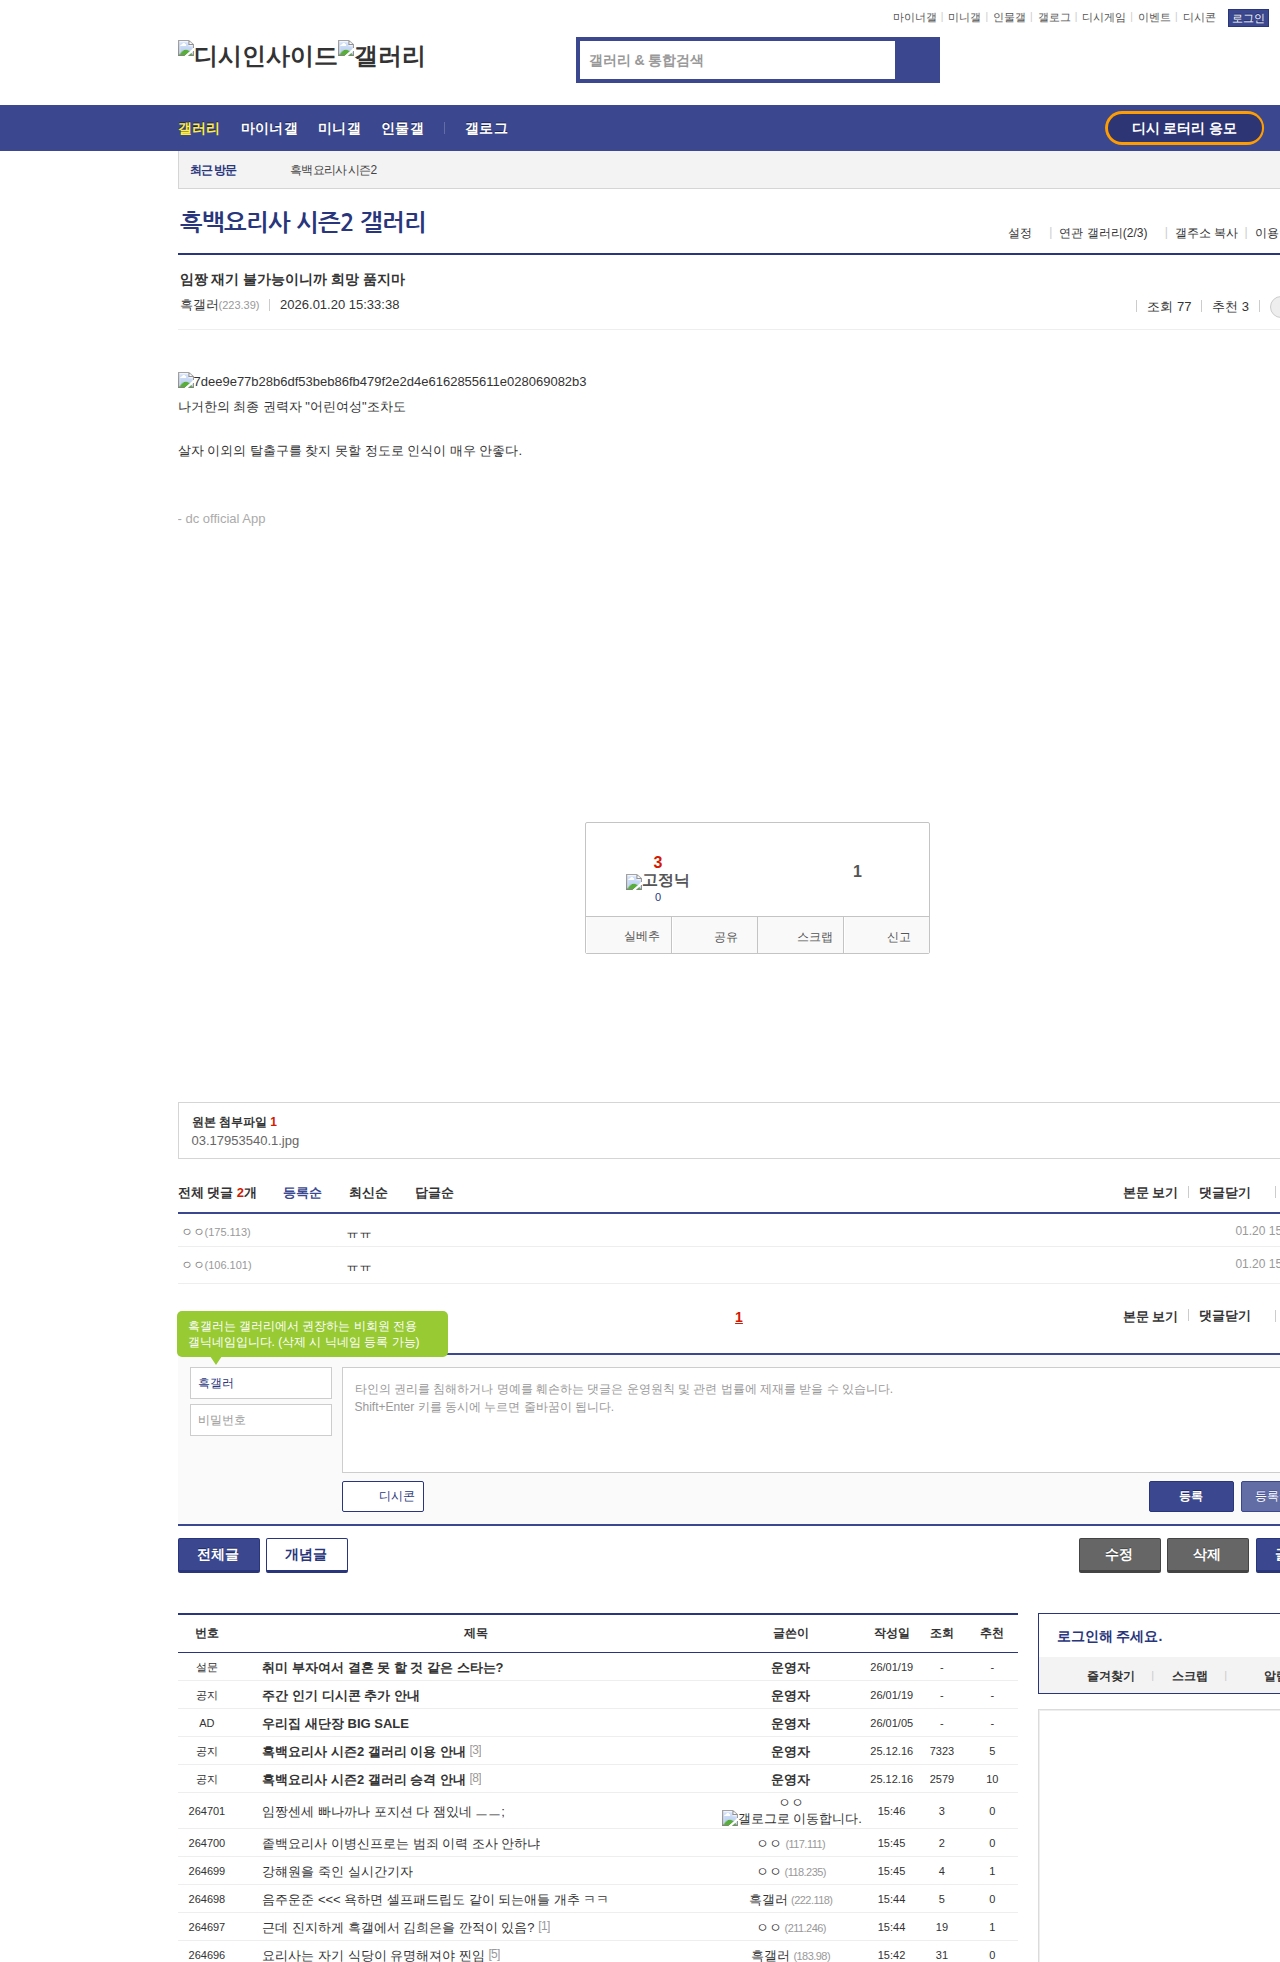Open notice 갤러리 이용 안내

pyautogui.click(x=364, y=1752)
